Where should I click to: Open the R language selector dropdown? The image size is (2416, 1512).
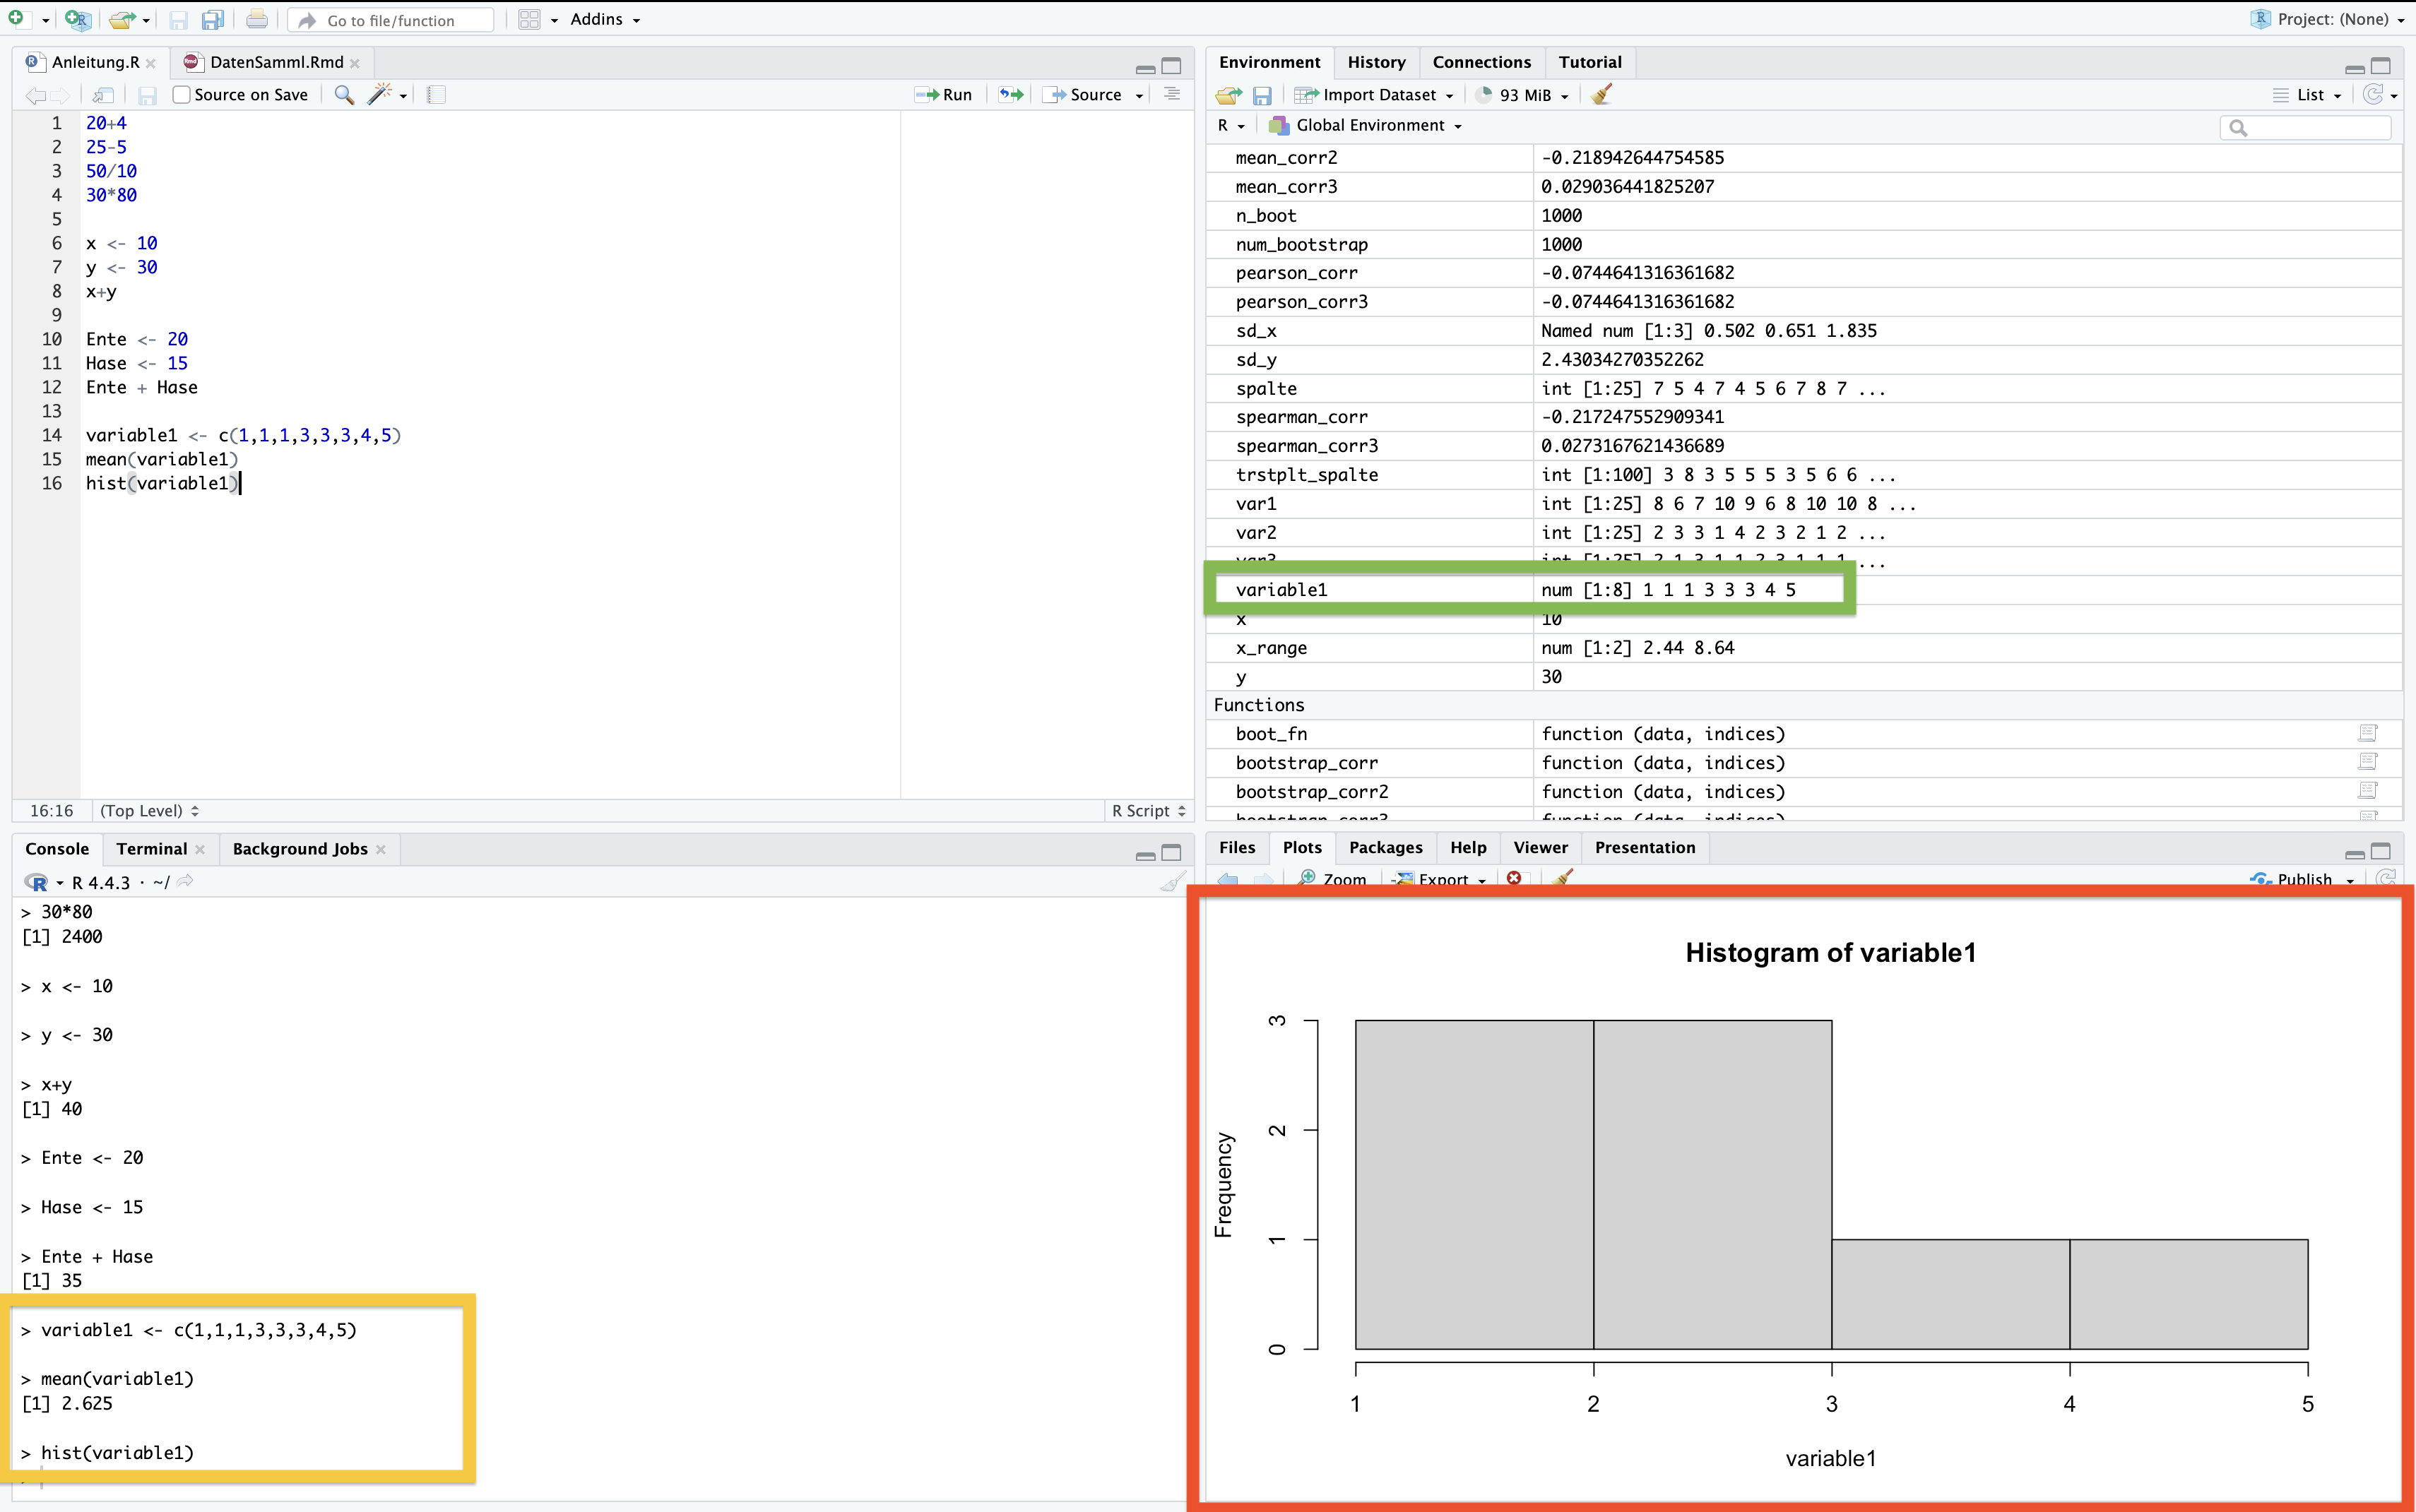pyautogui.click(x=1231, y=126)
